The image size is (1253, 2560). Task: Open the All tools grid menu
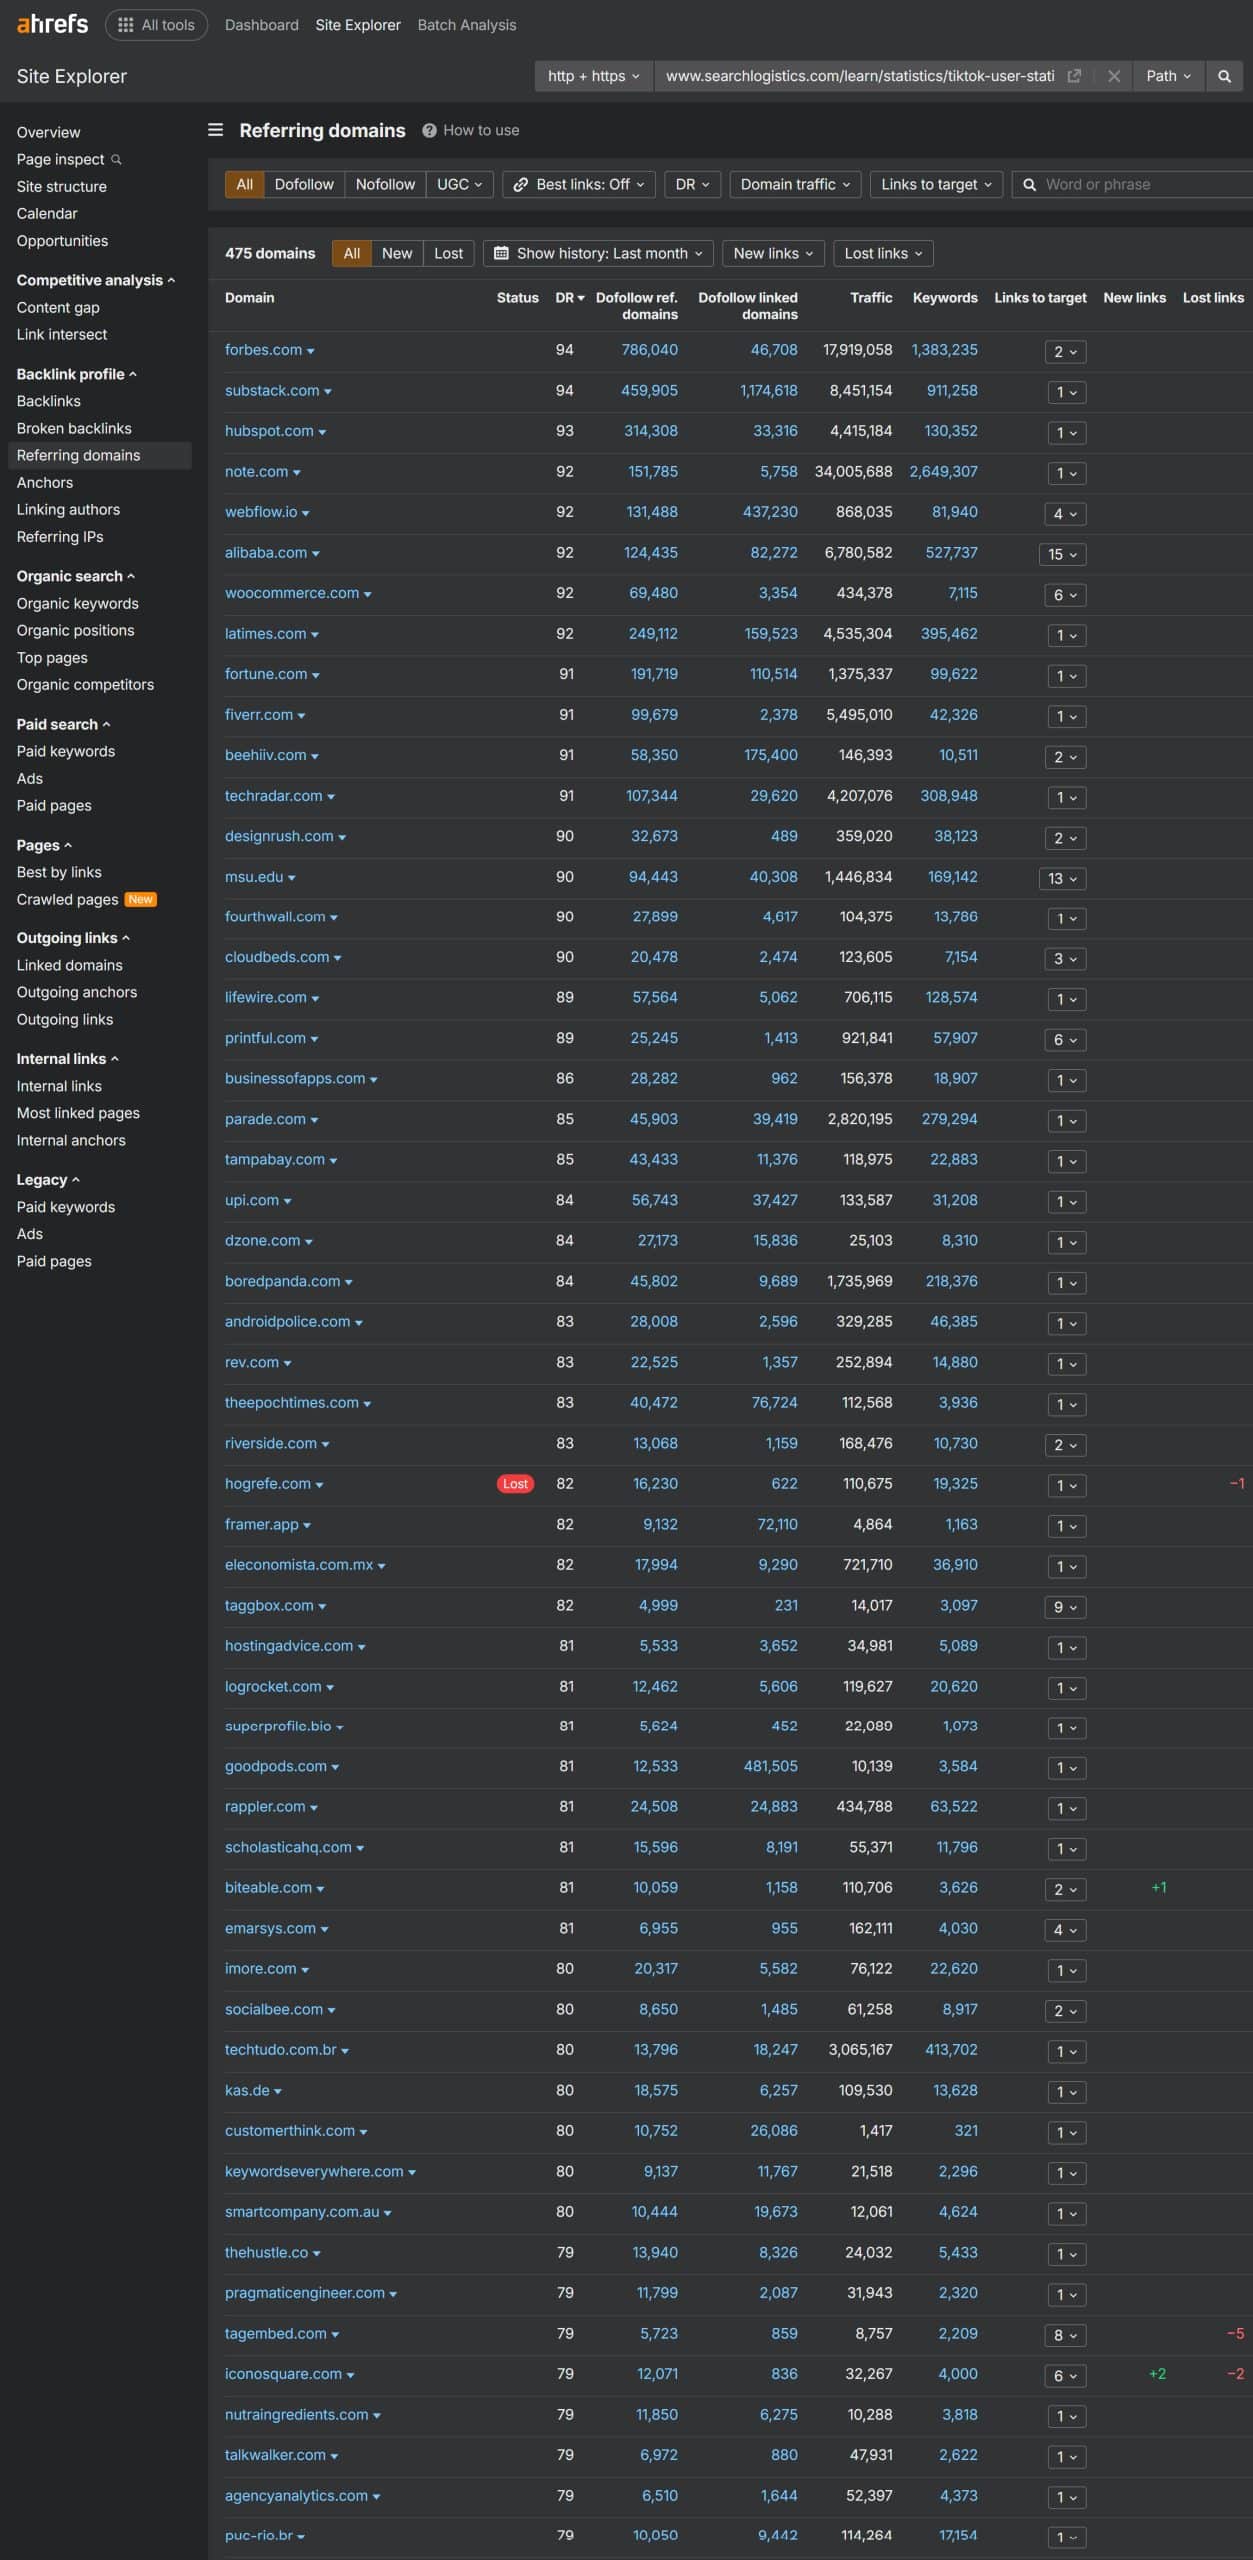pos(156,25)
